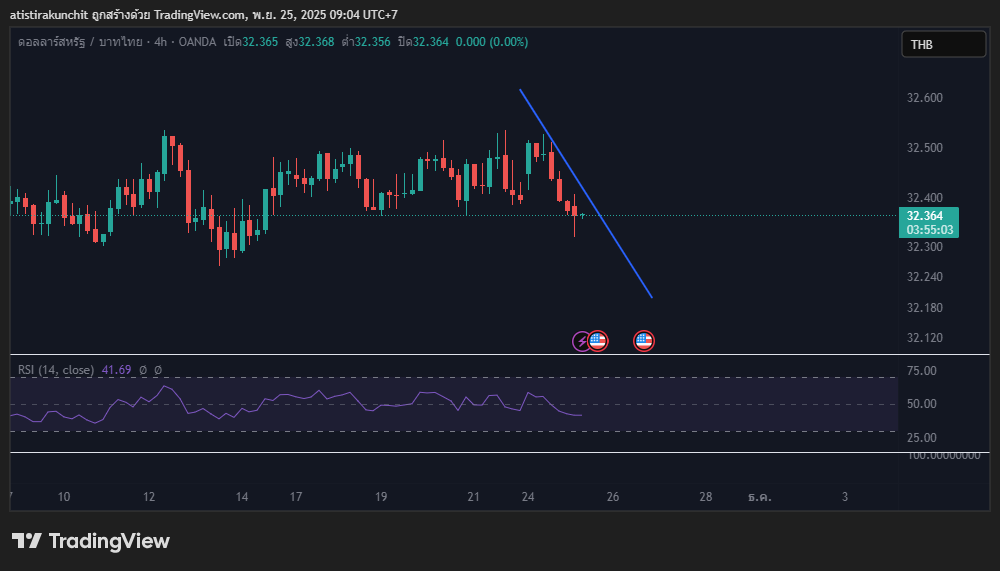1000x571 pixels.
Task: Click the 75.00 RSI scale label
Action: [x=921, y=371]
